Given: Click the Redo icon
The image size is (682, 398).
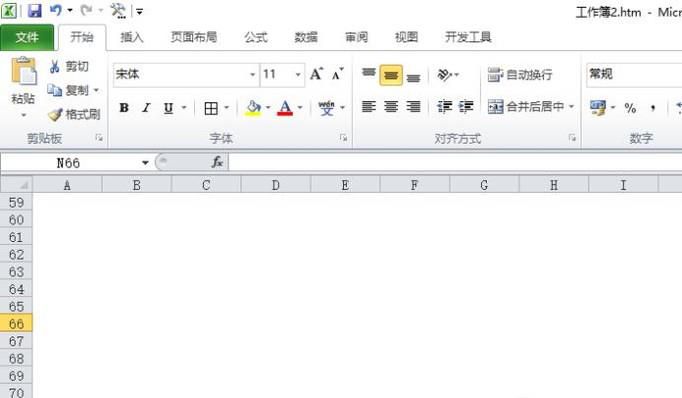Looking at the screenshot, I should (87, 10).
